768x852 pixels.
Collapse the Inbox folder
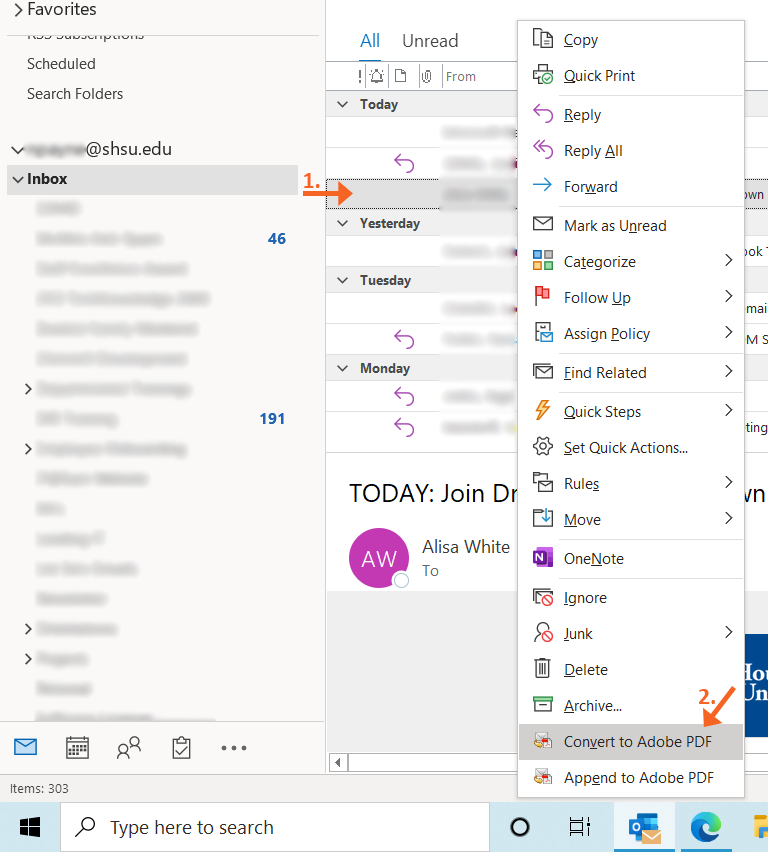coord(17,180)
